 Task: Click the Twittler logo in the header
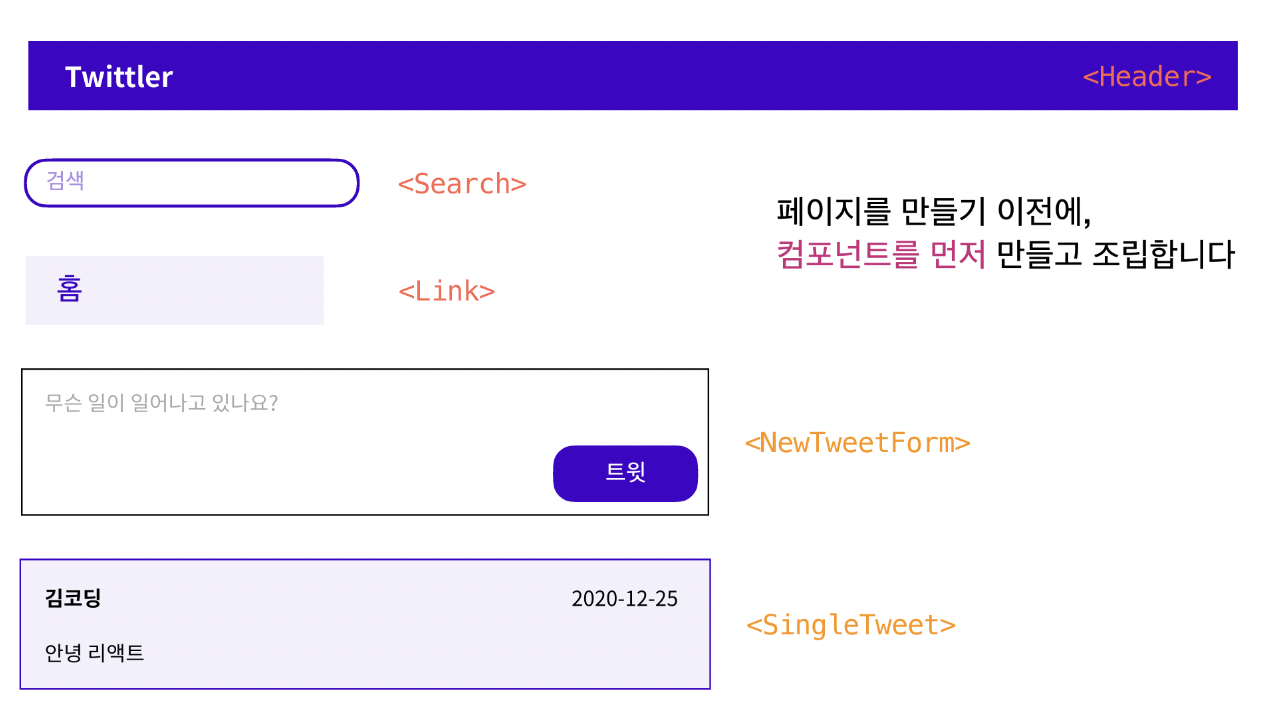(118, 76)
